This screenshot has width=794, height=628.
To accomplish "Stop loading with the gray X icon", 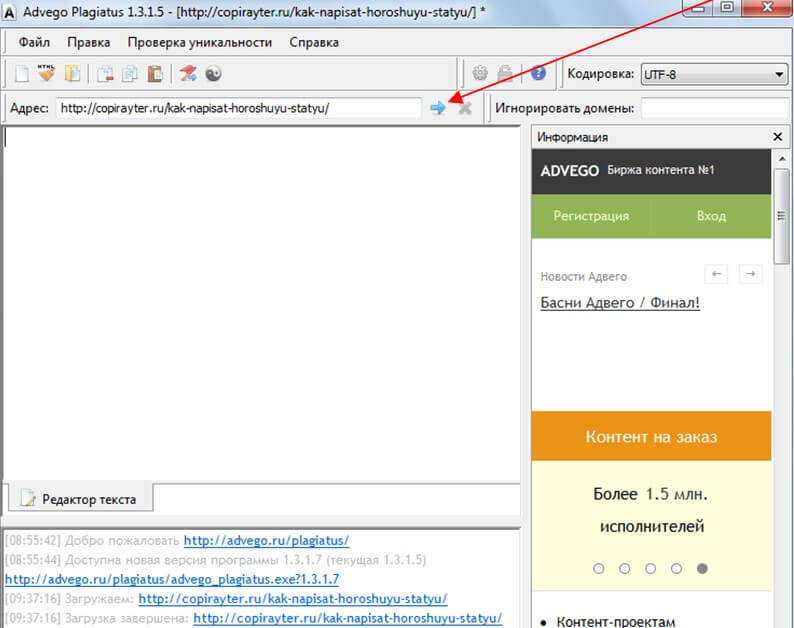I will (465, 108).
